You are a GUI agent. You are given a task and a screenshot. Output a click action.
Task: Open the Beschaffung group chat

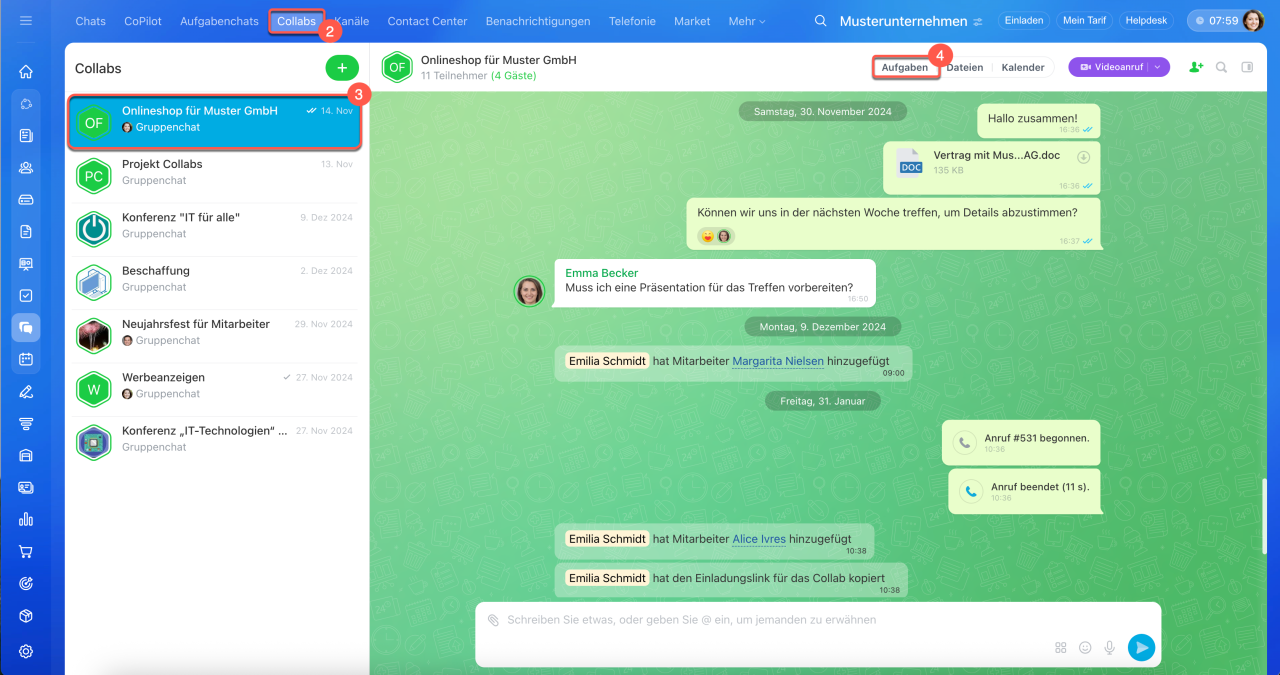click(x=215, y=283)
